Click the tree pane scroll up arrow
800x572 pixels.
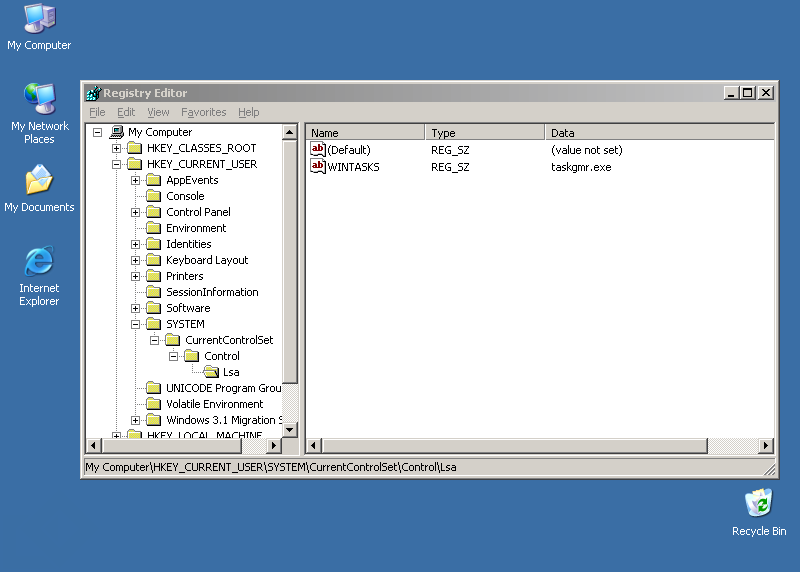[290, 132]
